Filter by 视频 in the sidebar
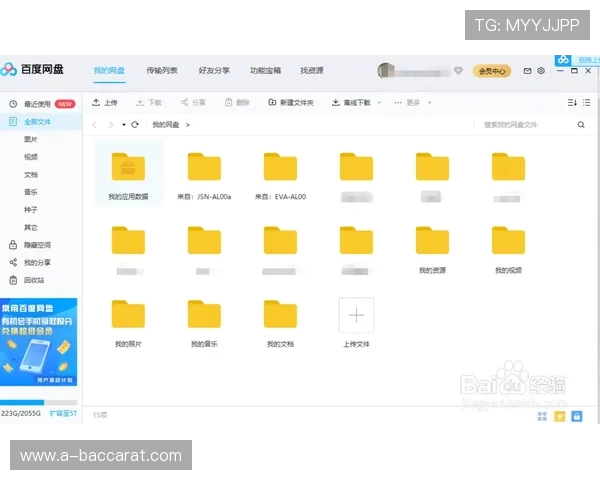Viewport: 600px width, 480px height. point(31,157)
